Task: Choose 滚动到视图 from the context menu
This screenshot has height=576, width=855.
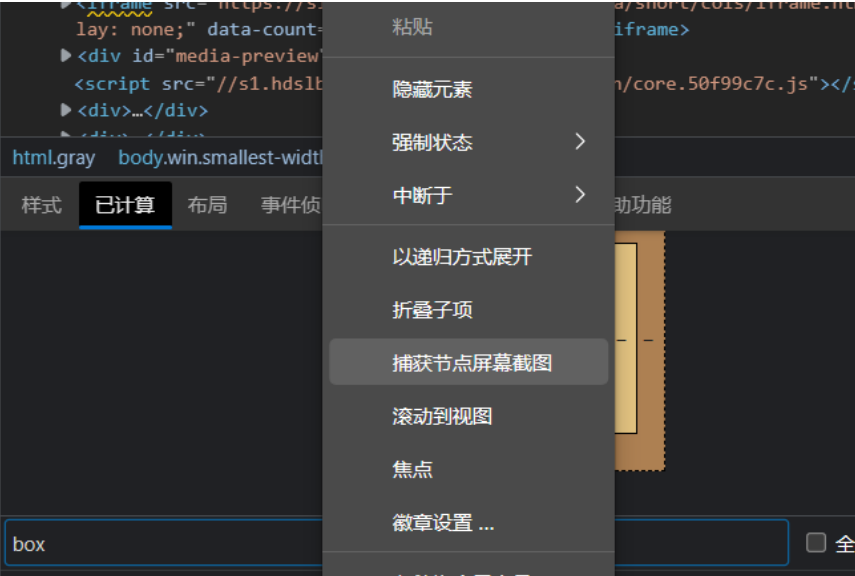Action: [468, 416]
